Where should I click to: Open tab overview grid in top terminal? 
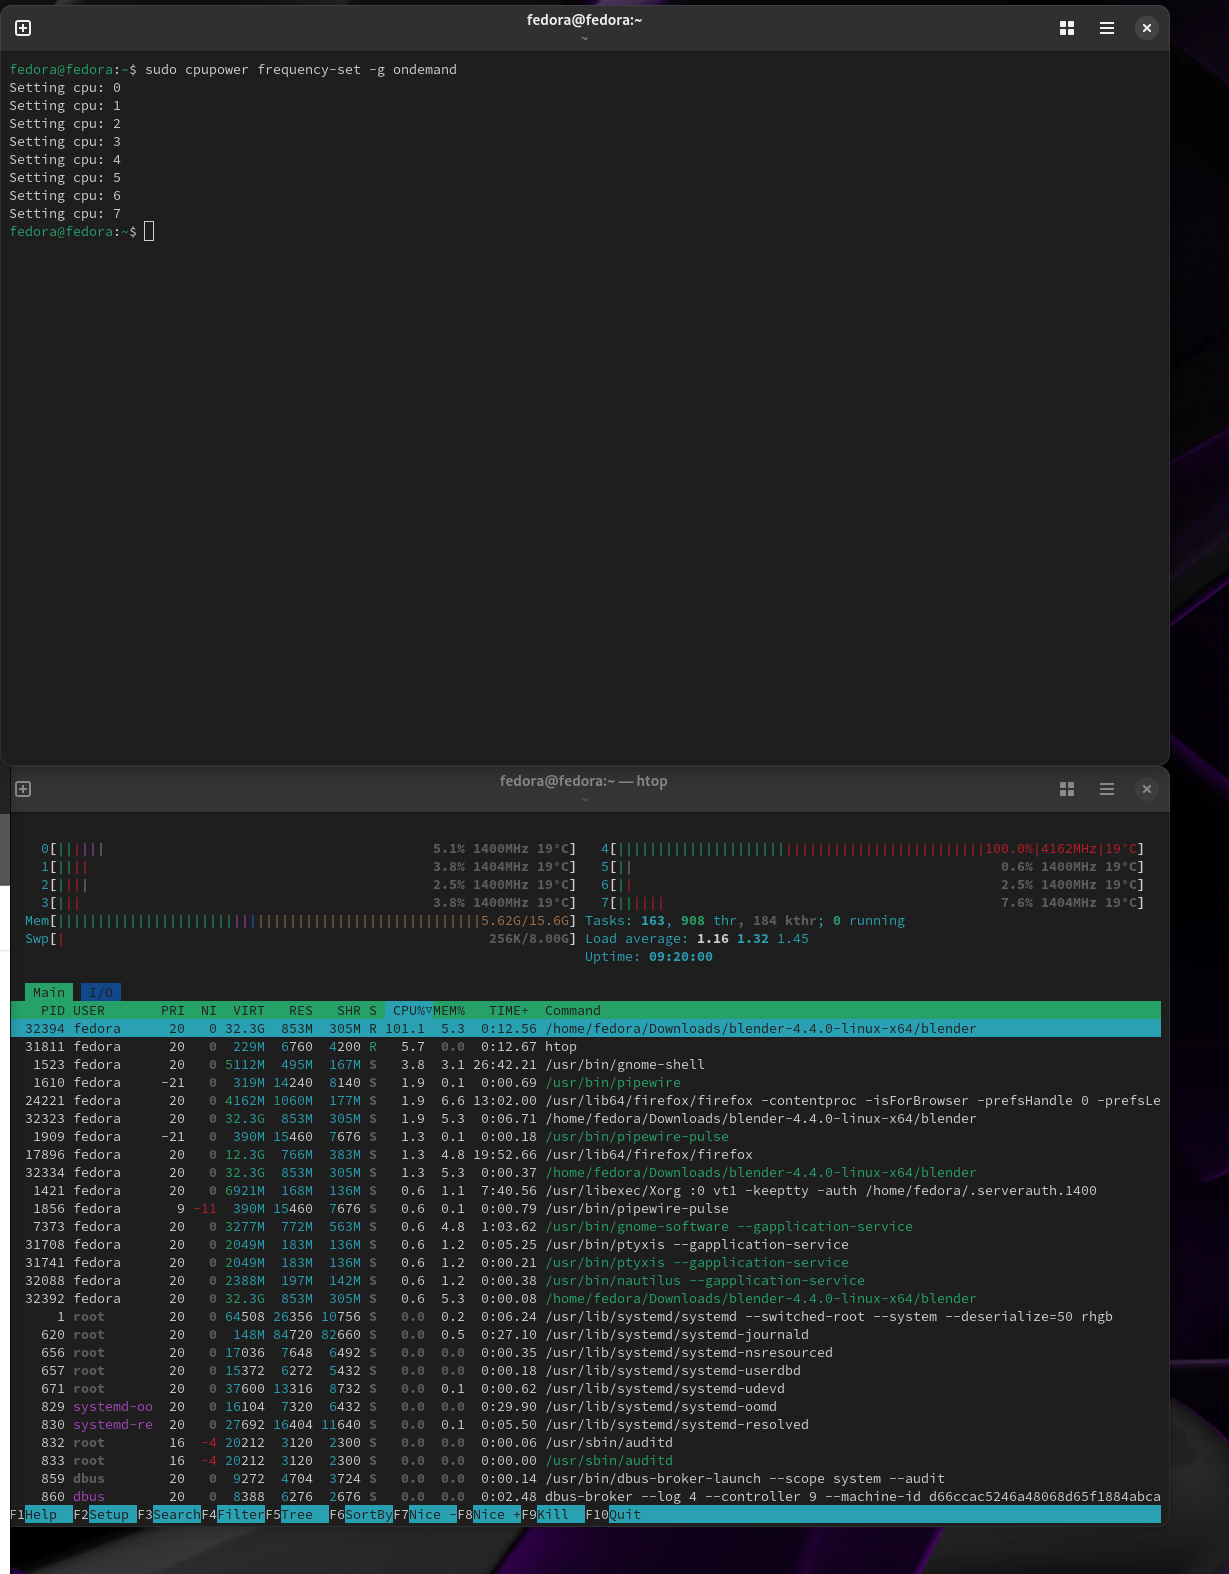coord(1066,28)
